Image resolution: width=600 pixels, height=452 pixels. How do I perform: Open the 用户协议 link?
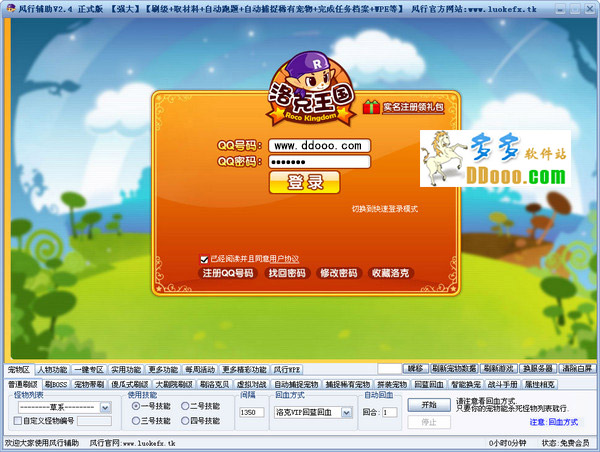[284, 259]
